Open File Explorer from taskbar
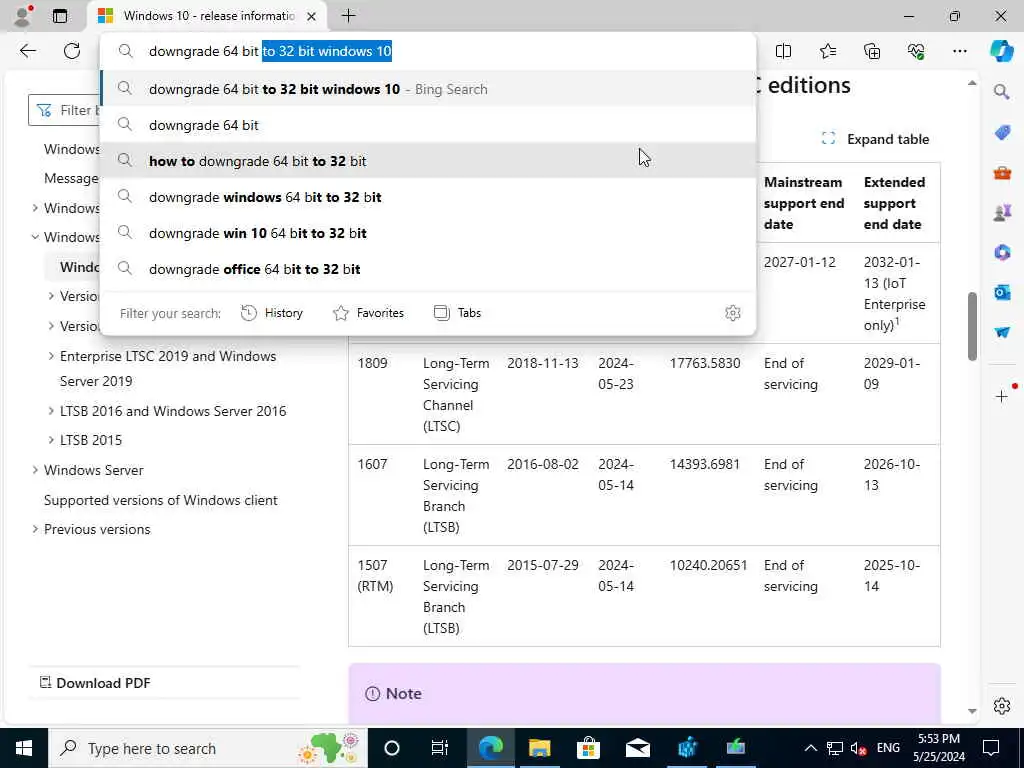 click(x=539, y=748)
